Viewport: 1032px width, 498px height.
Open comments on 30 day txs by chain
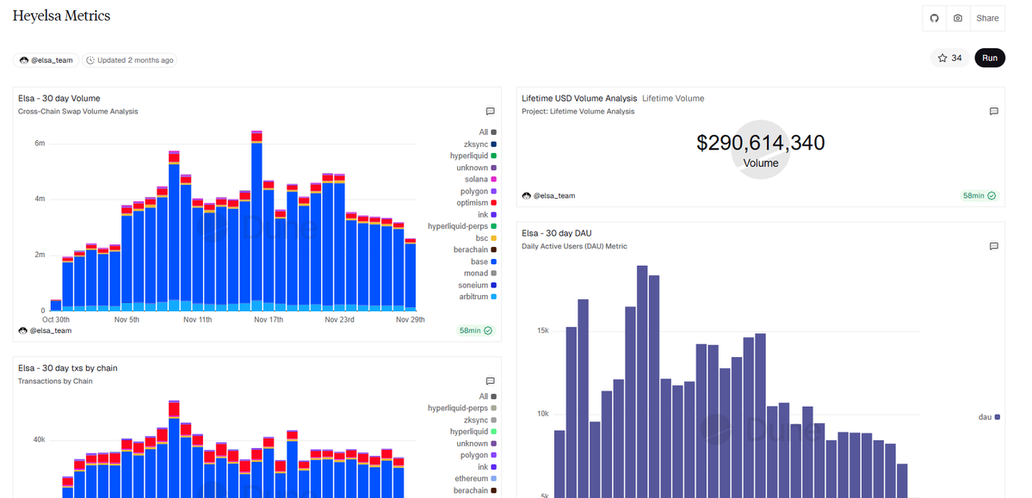490,381
